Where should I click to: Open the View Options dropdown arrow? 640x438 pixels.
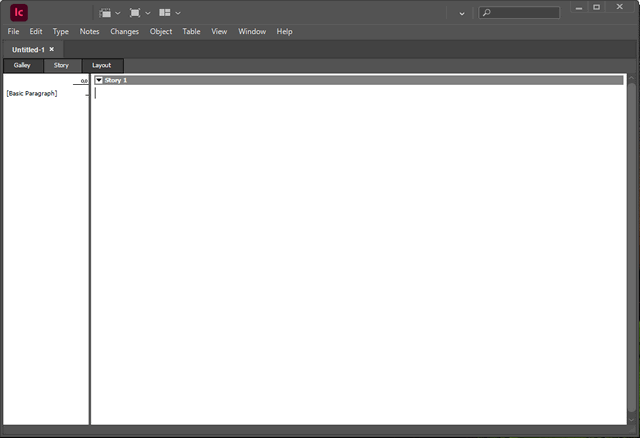pyautogui.click(x=118, y=13)
